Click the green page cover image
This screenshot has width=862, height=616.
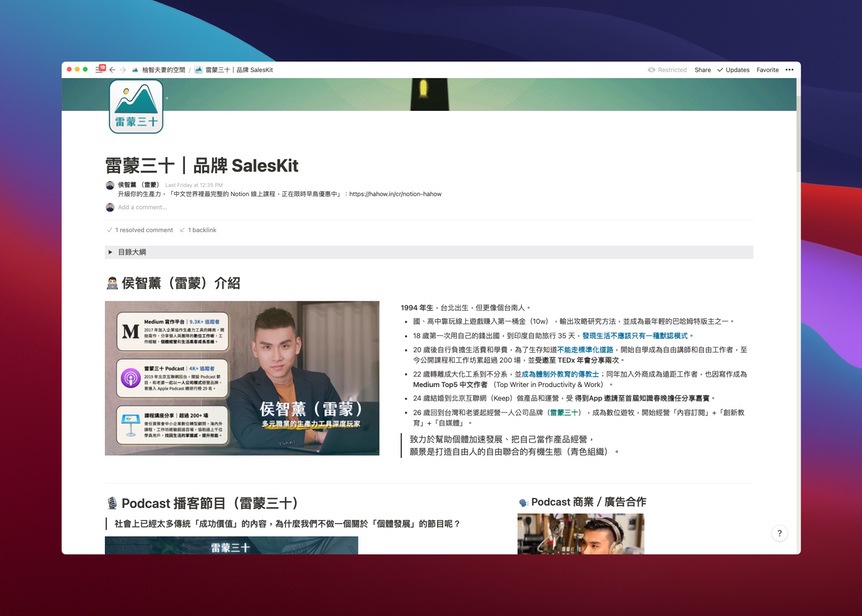click(x=429, y=95)
